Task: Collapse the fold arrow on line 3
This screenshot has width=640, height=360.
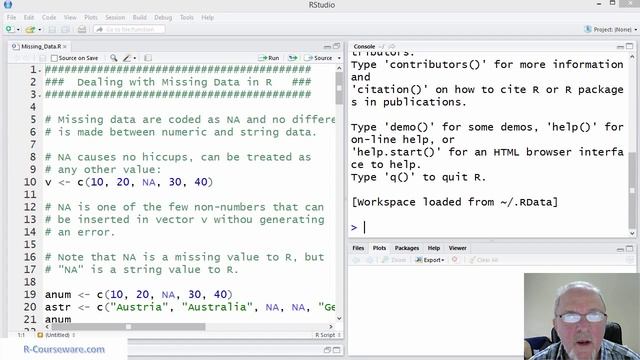Action: tap(40, 96)
